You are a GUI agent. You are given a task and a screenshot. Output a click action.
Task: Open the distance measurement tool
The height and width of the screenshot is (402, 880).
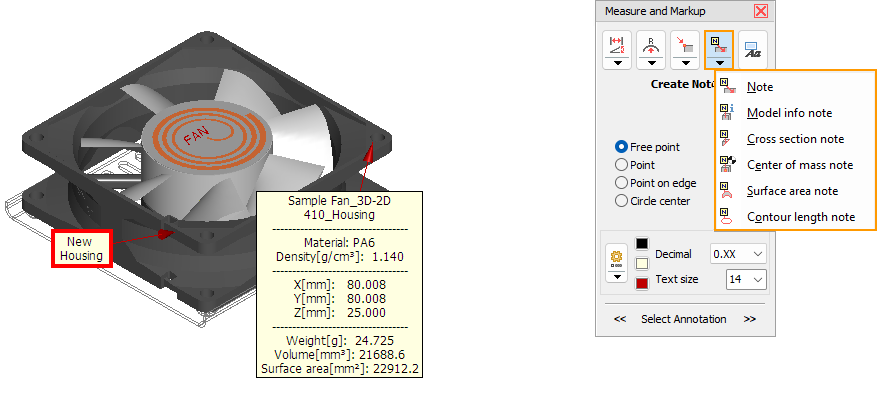tap(617, 44)
